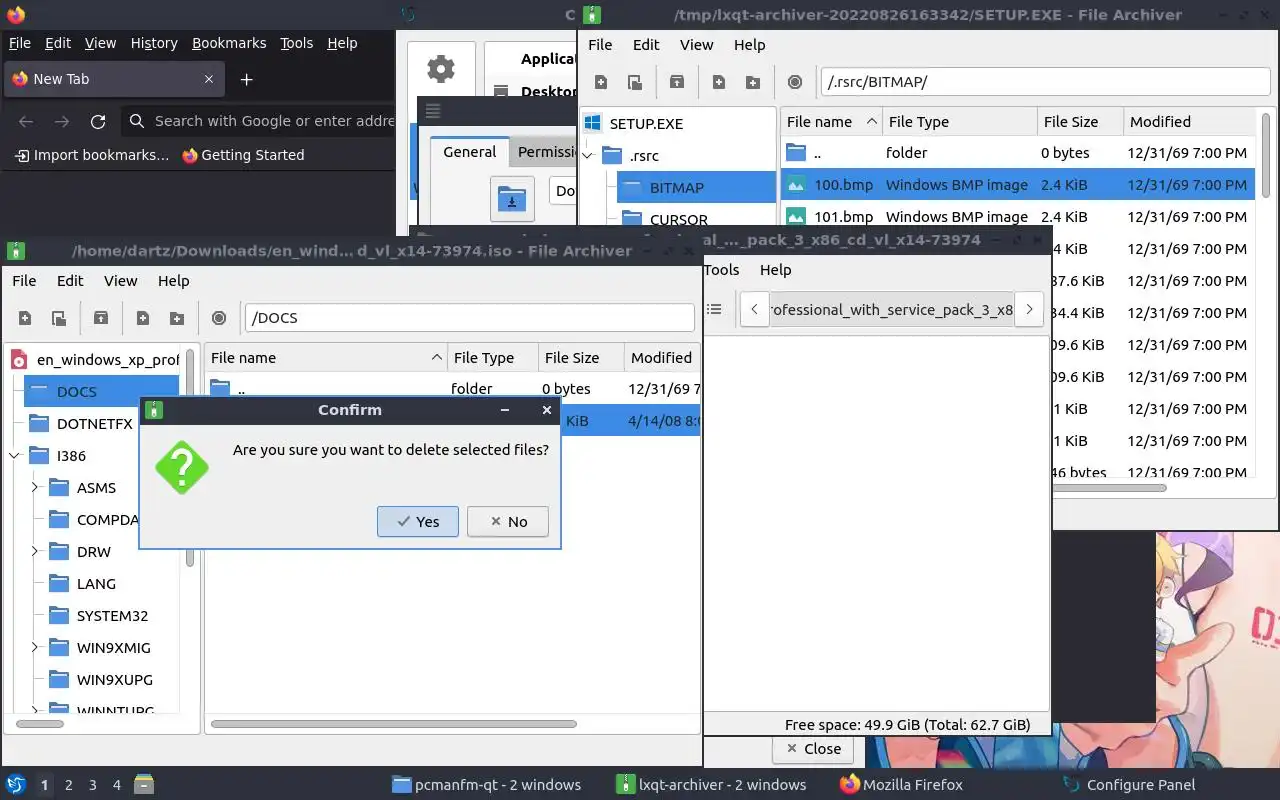Viewport: 1280px width, 800px height.
Task: Expand the ASMS folder in ISO tree
Action: [x=35, y=488]
